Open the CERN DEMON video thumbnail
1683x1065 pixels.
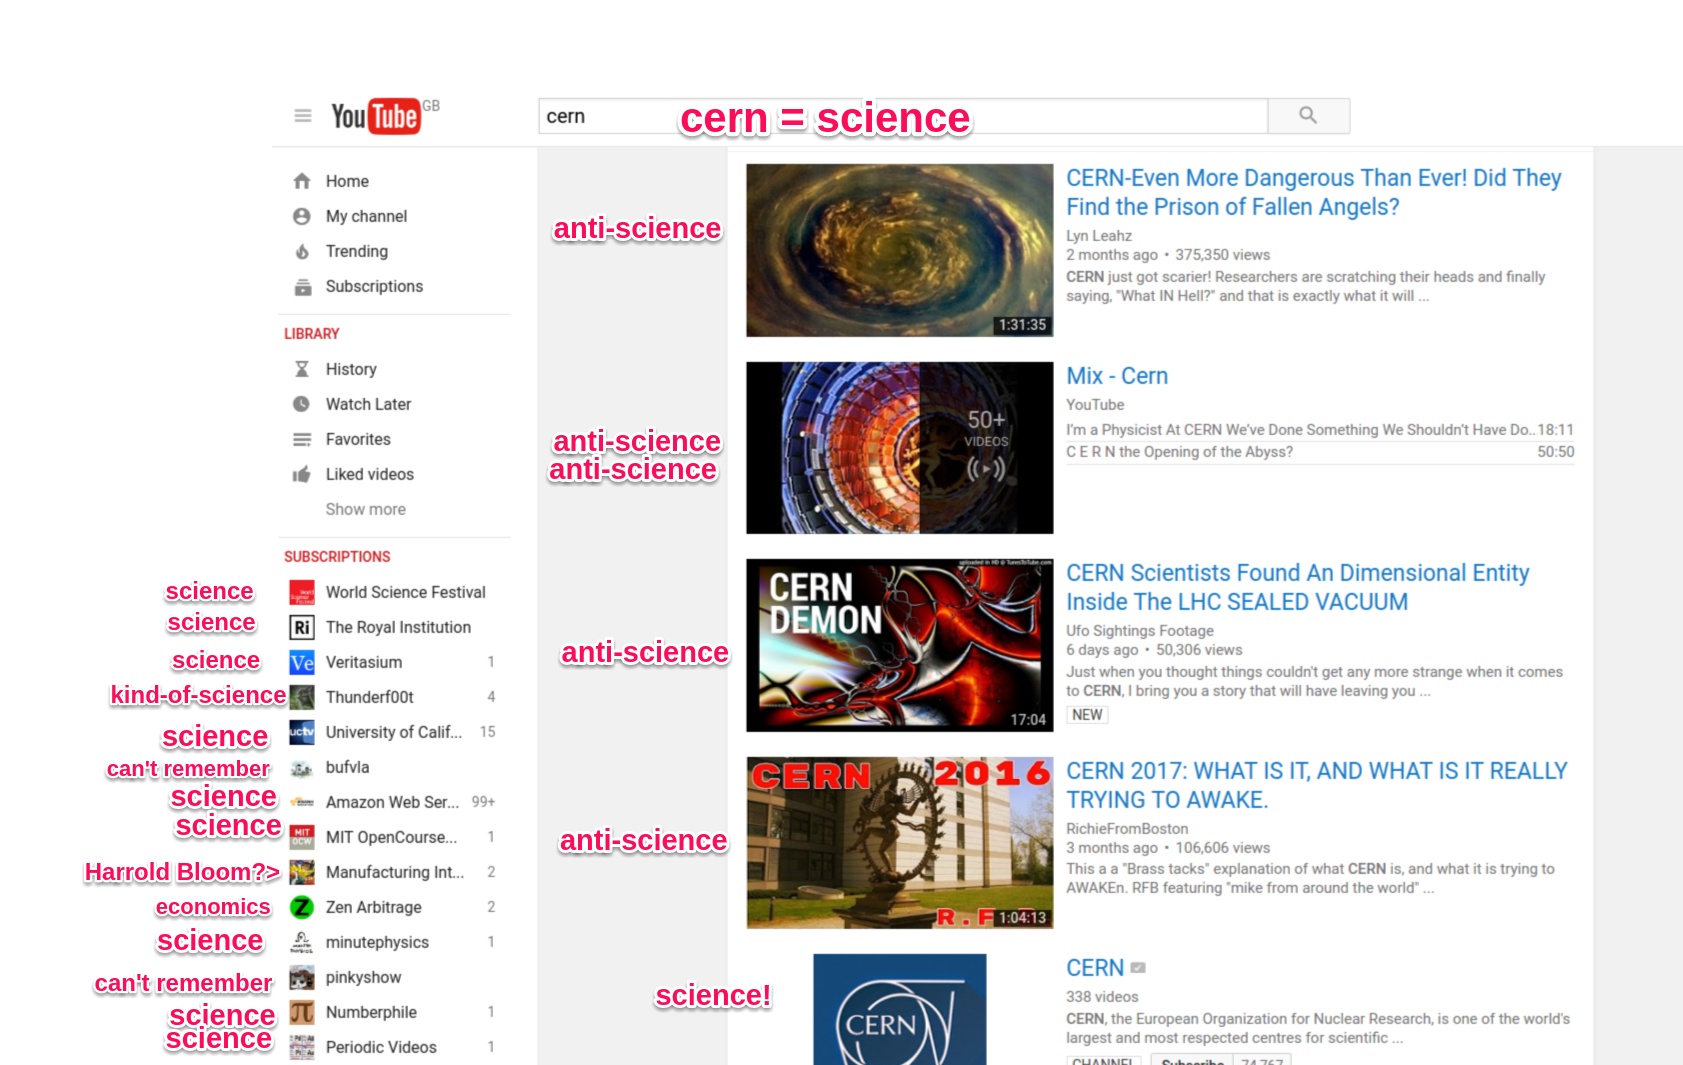(x=900, y=645)
